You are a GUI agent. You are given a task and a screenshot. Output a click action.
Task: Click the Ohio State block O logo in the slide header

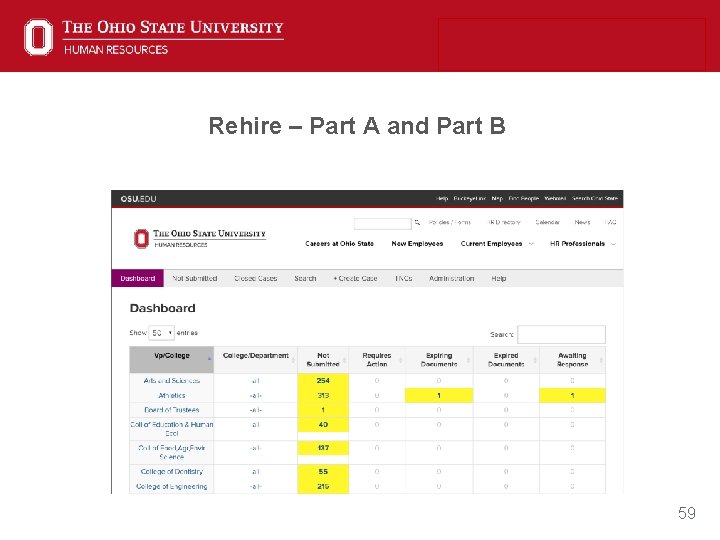(39, 37)
